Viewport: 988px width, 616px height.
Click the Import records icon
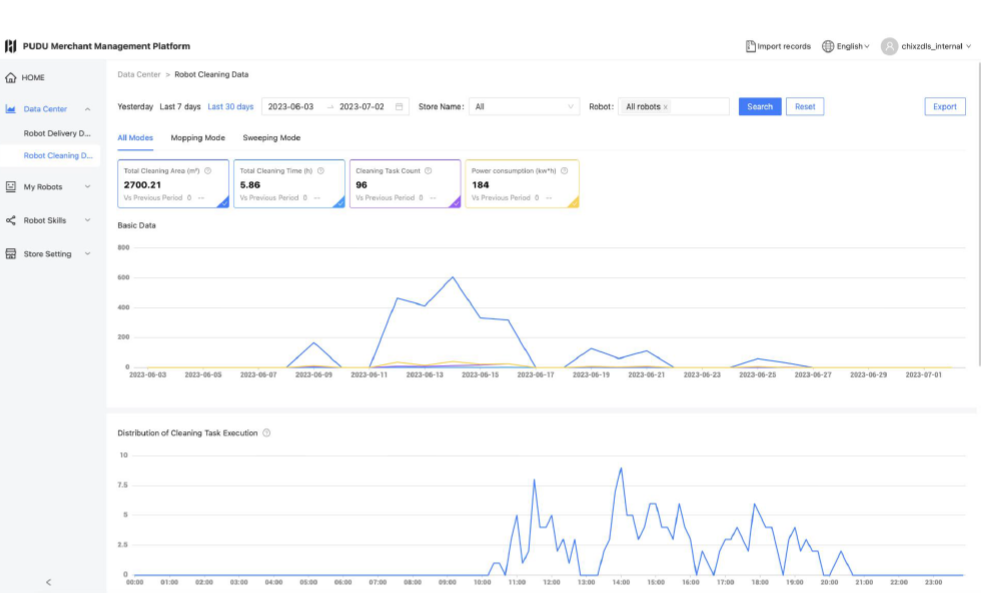click(750, 46)
